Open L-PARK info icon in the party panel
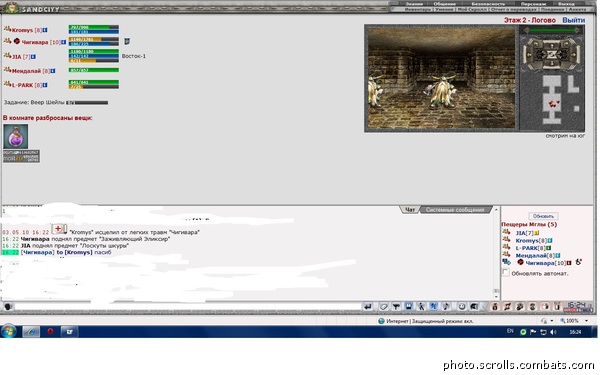Image resolution: width=600 pixels, height=375 pixels. pos(45,85)
